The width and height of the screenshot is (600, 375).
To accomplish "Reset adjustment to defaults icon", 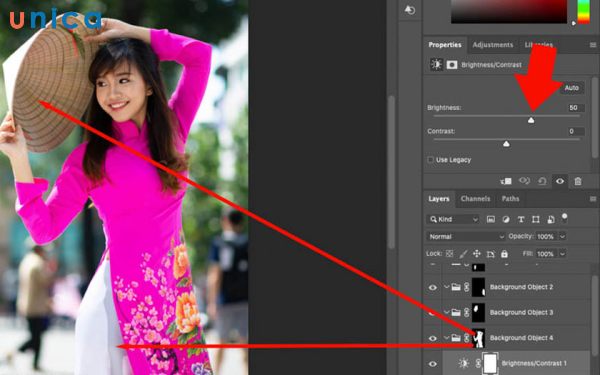I will click(542, 181).
